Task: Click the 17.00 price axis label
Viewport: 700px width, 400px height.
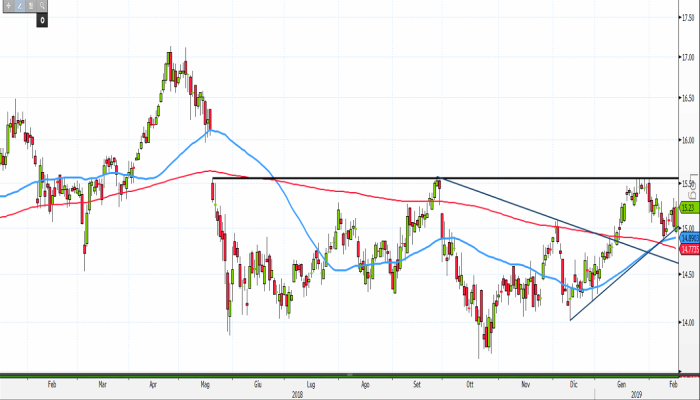Action: (688, 56)
